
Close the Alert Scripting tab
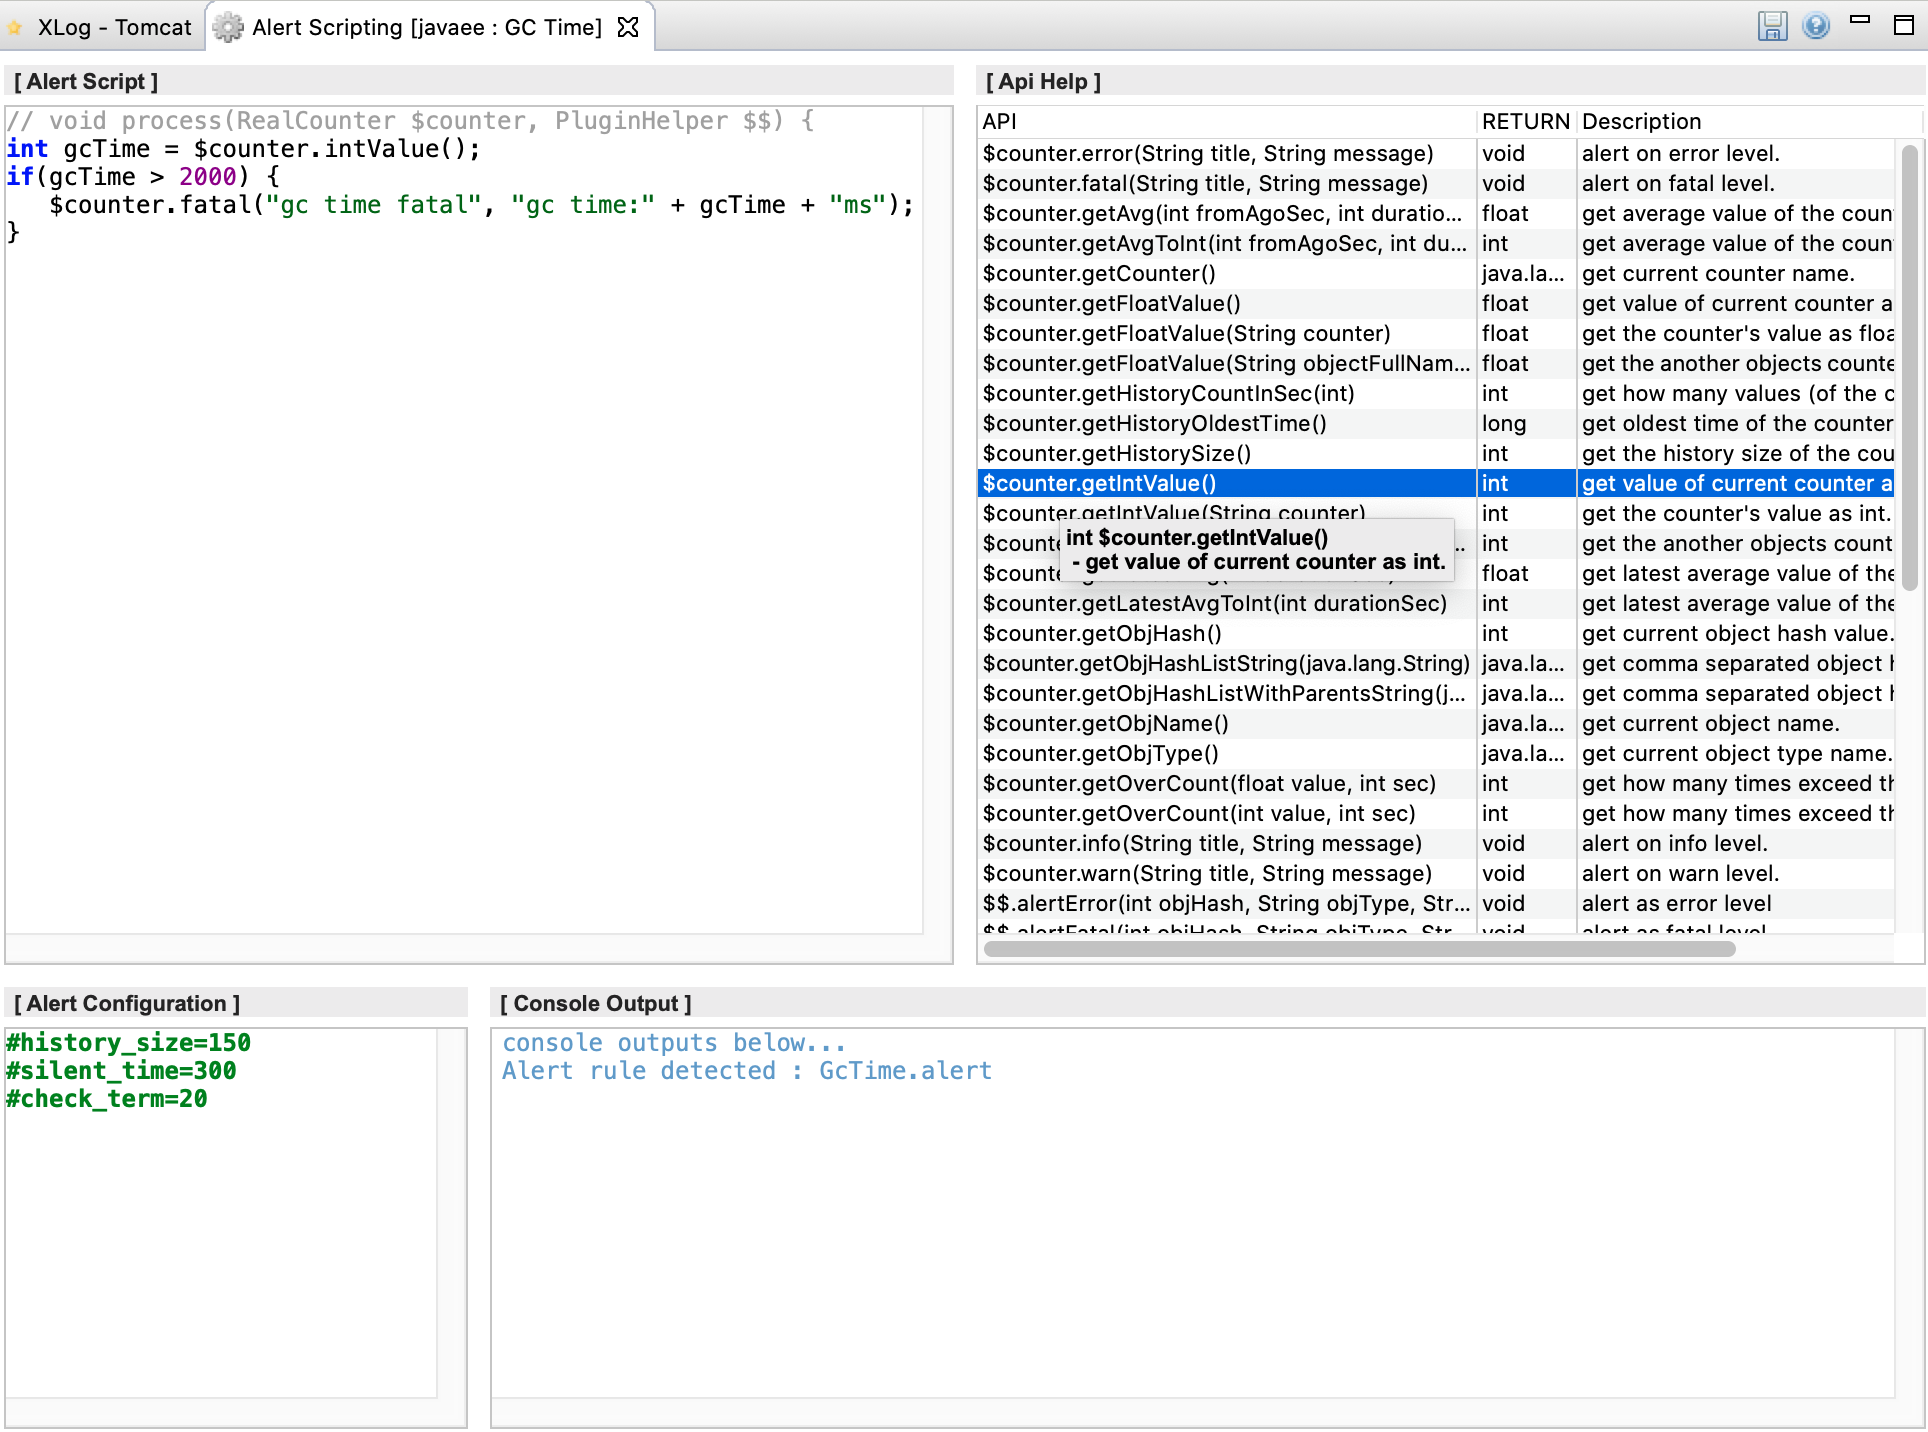[x=628, y=27]
